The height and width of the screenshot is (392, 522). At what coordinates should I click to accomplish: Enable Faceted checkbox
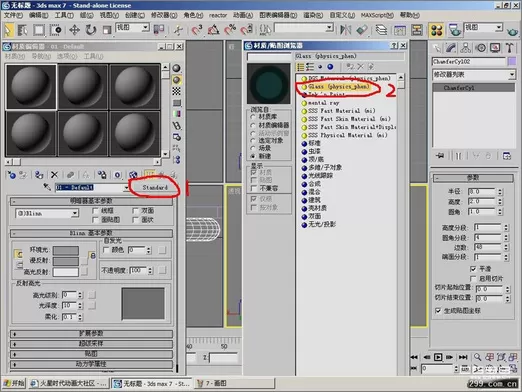tap(135, 220)
